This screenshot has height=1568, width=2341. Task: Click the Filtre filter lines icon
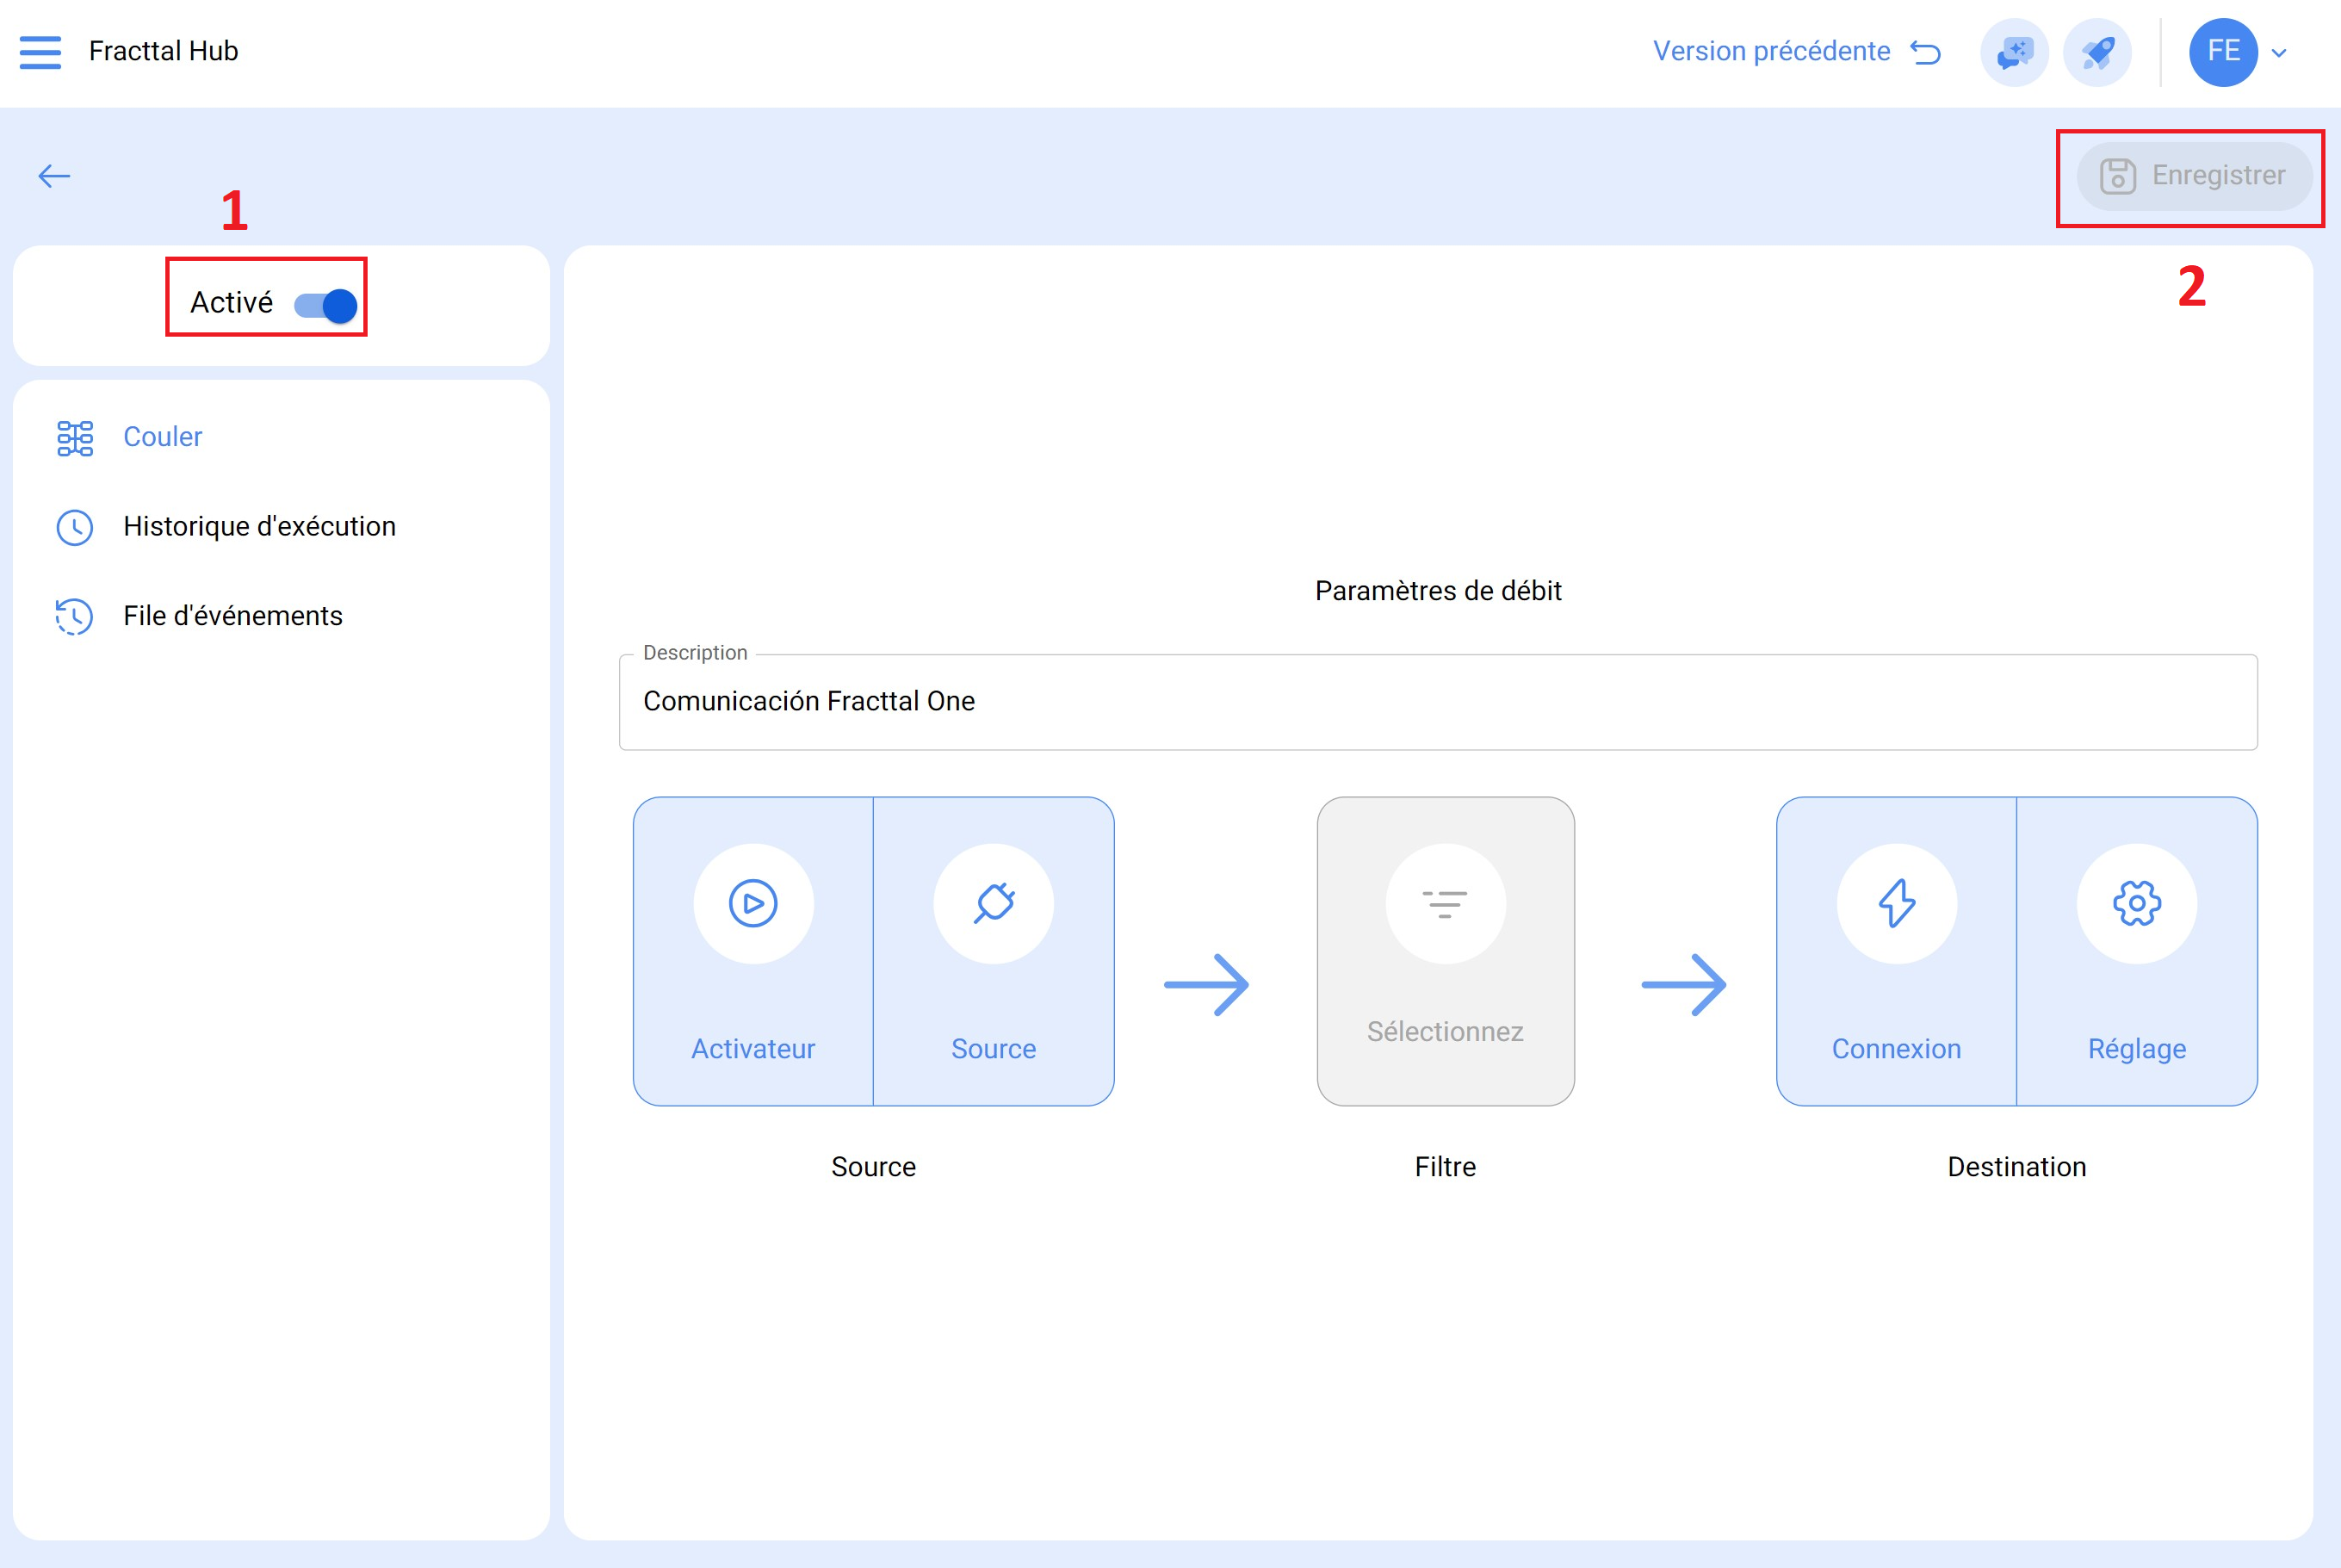pyautogui.click(x=1445, y=903)
